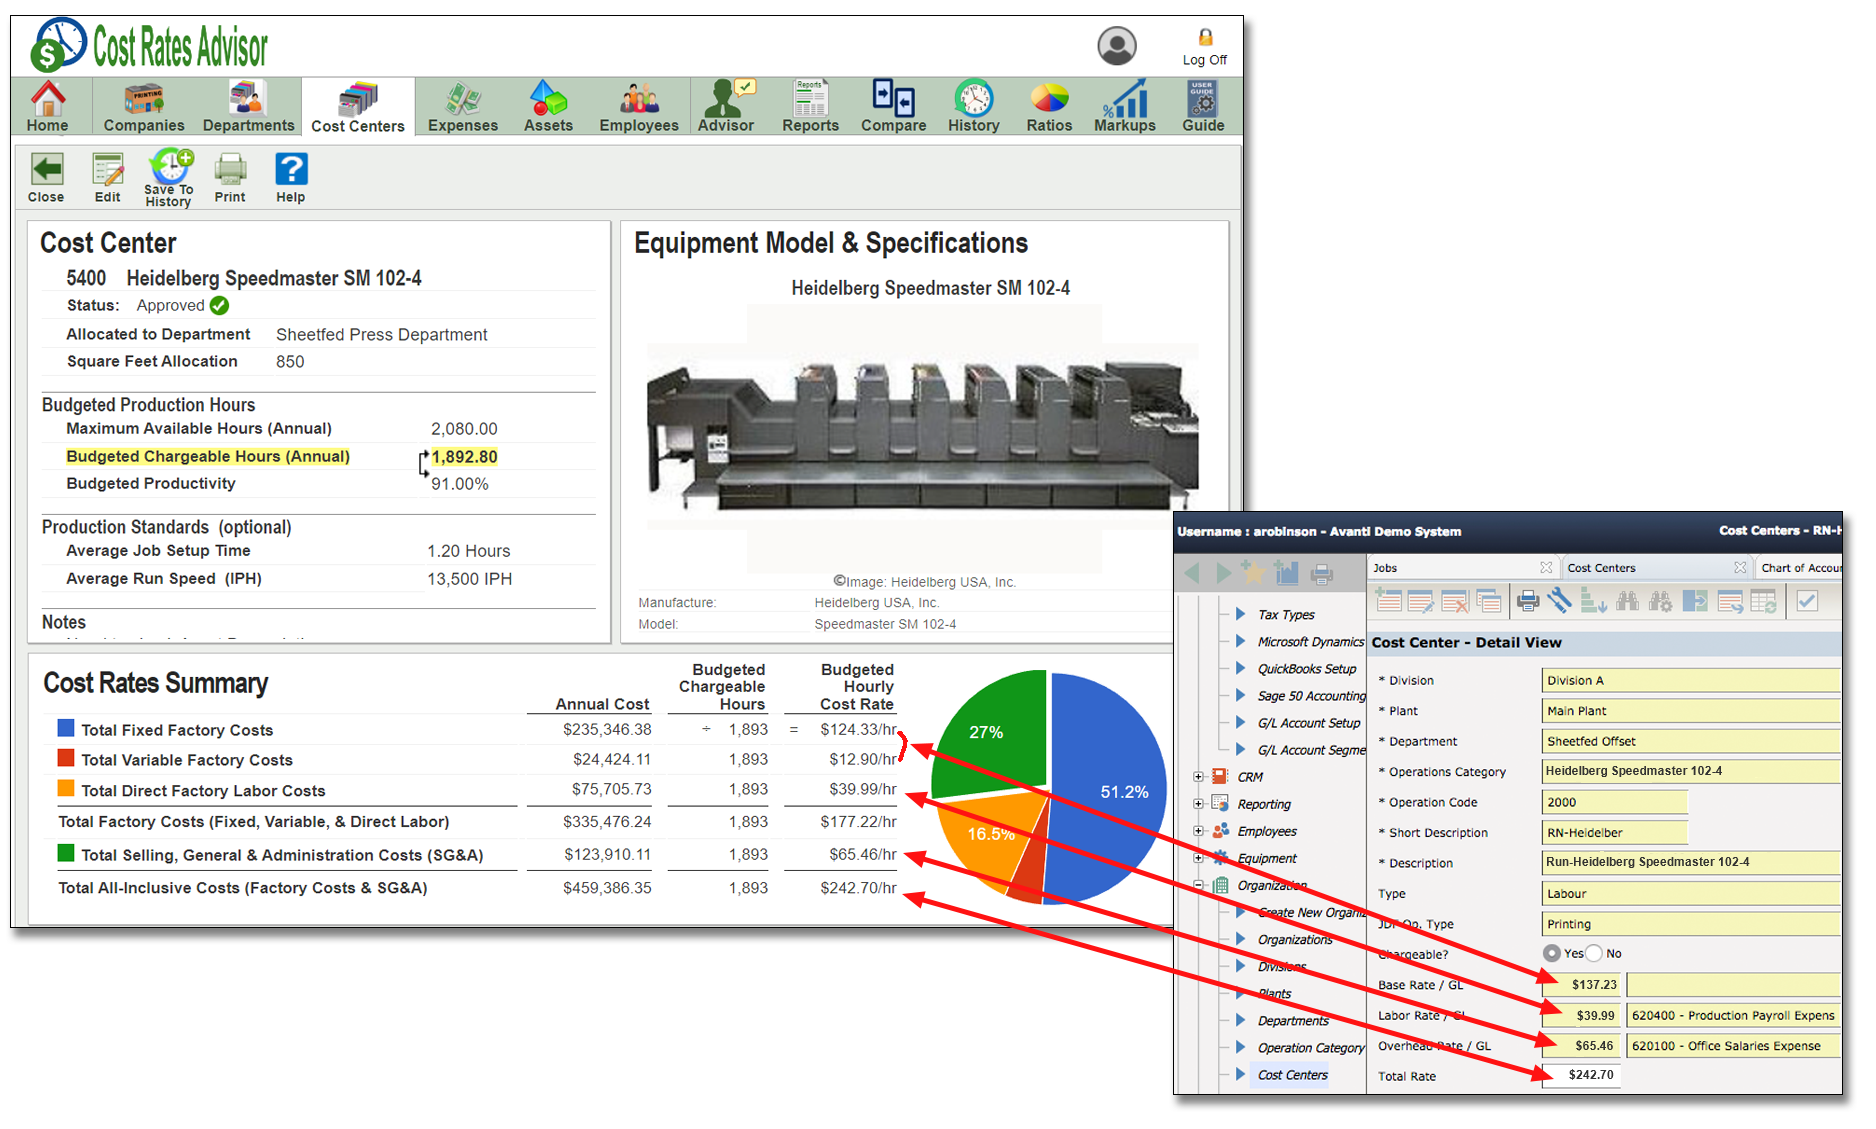The image size is (1876, 1129).
Task: Switch to Chart of Accounts tab
Action: tap(1800, 568)
